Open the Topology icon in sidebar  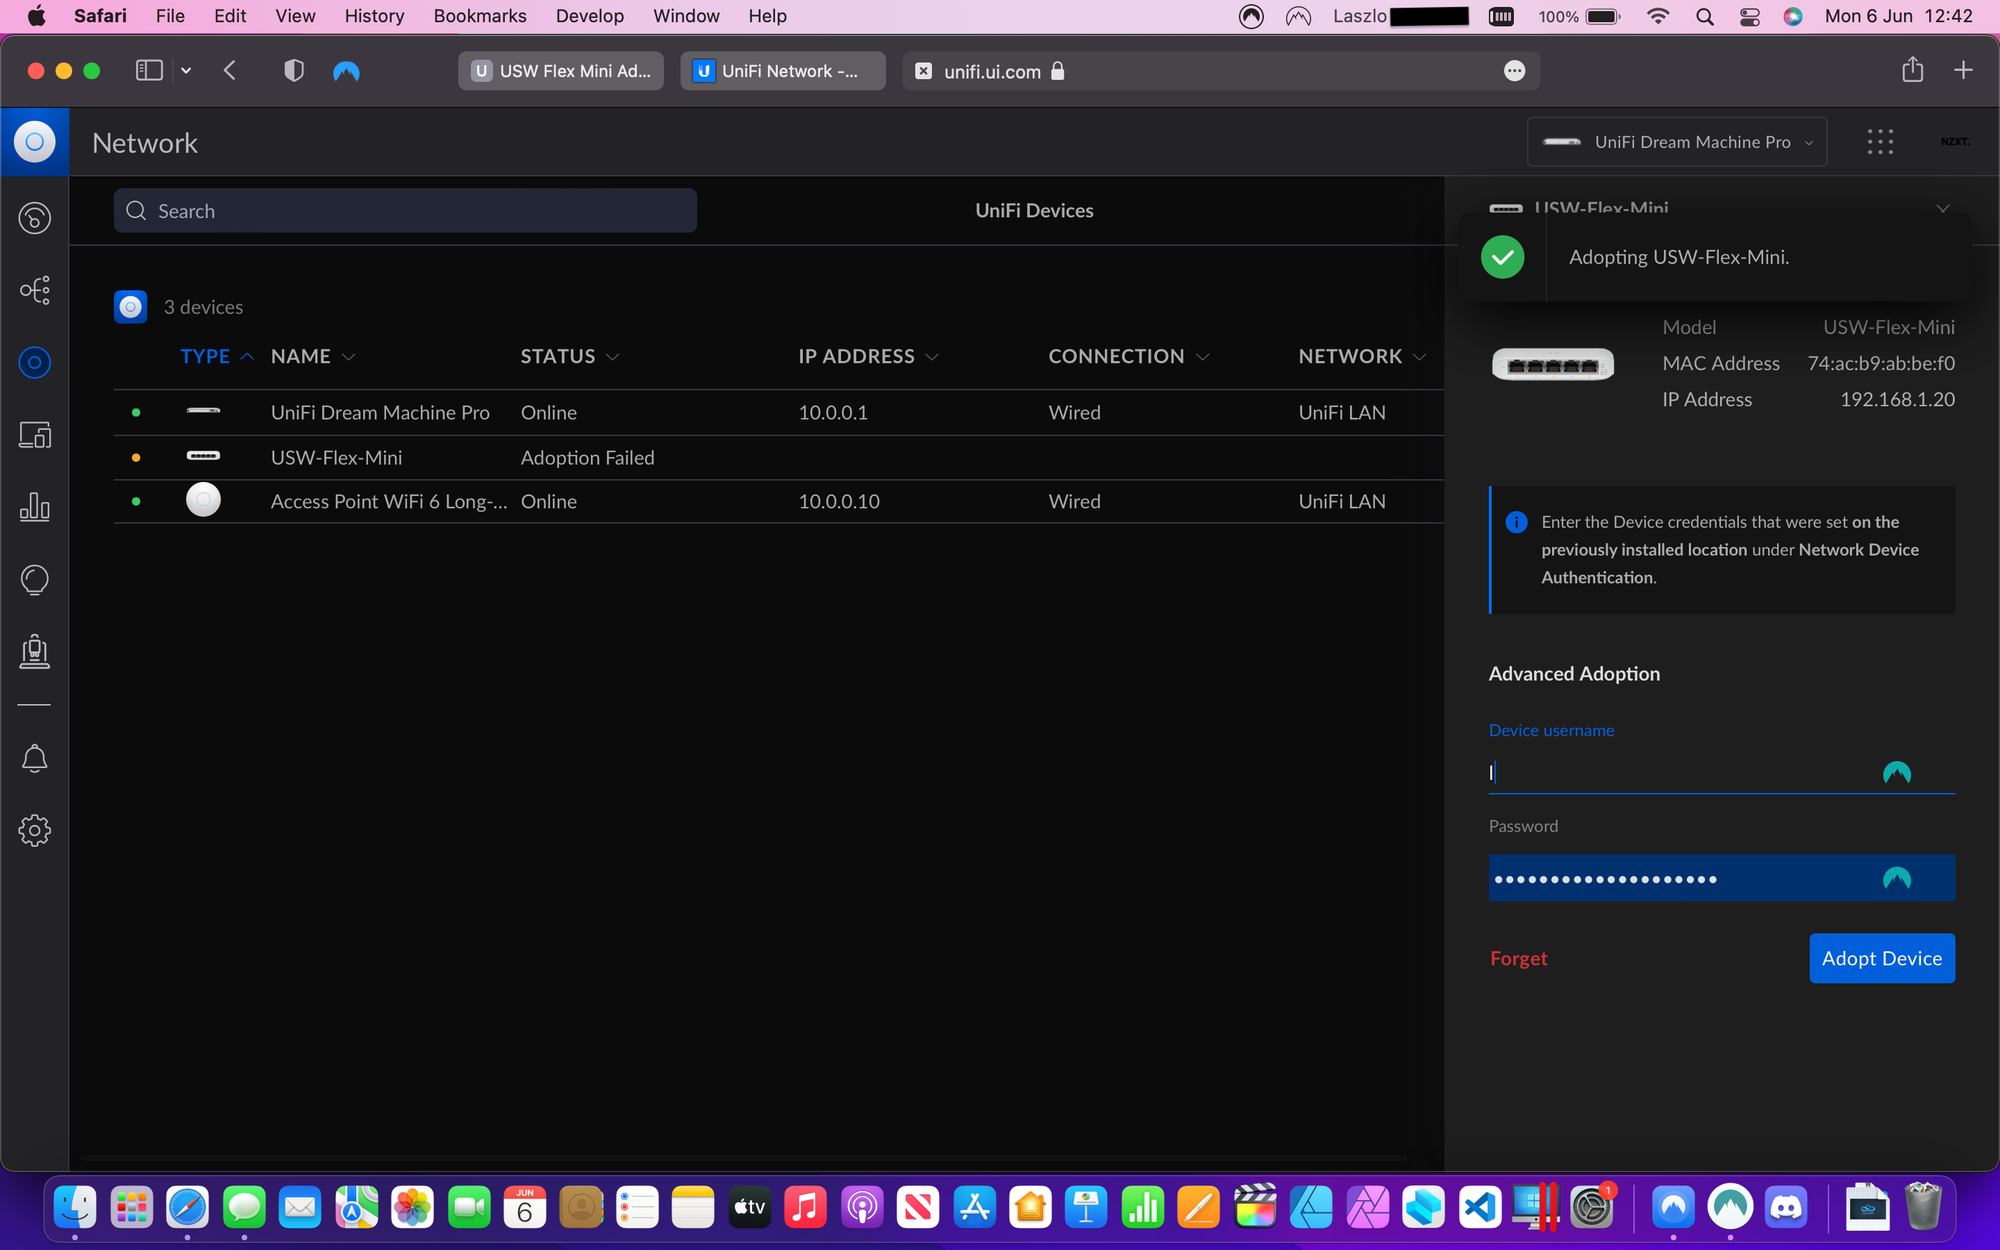(x=35, y=291)
